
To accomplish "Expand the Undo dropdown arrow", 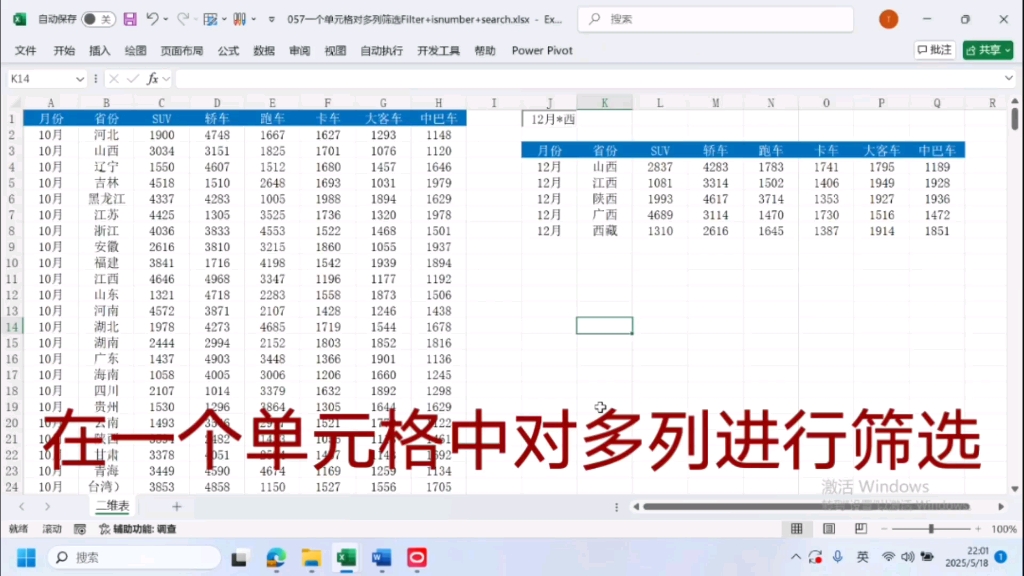I will (165, 19).
